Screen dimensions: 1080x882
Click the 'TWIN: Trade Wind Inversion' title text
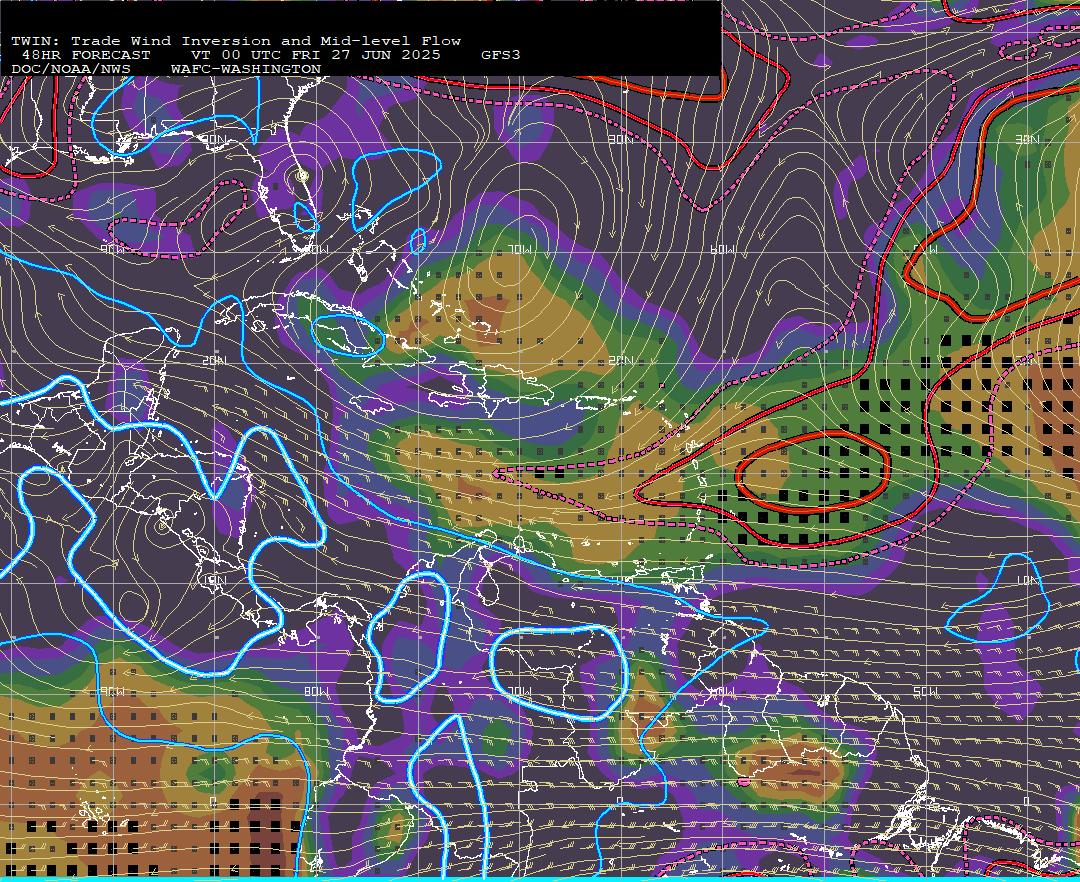141,41
